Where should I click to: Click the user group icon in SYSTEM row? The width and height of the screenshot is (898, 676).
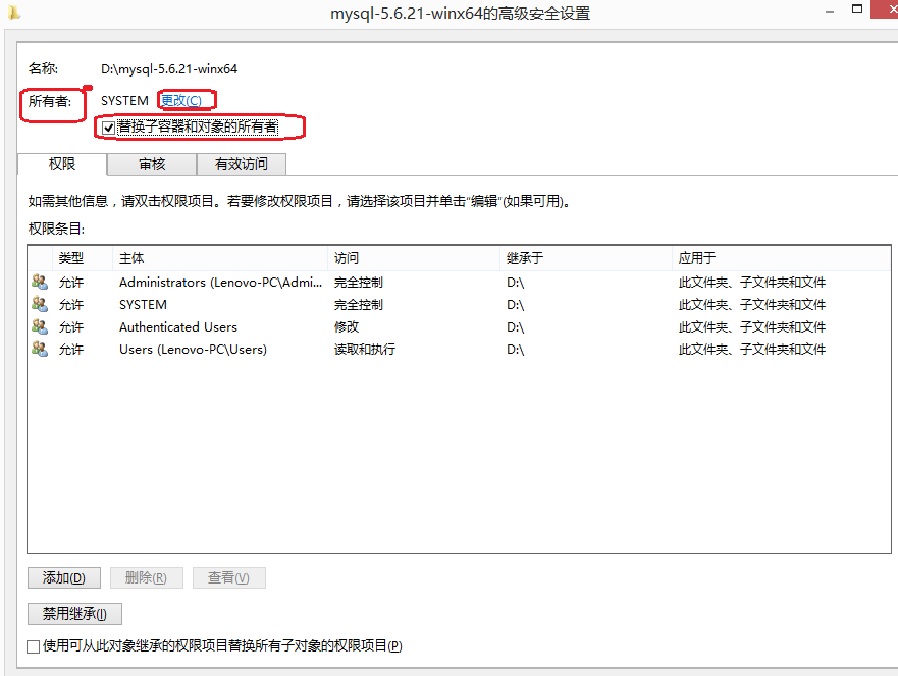pos(40,304)
